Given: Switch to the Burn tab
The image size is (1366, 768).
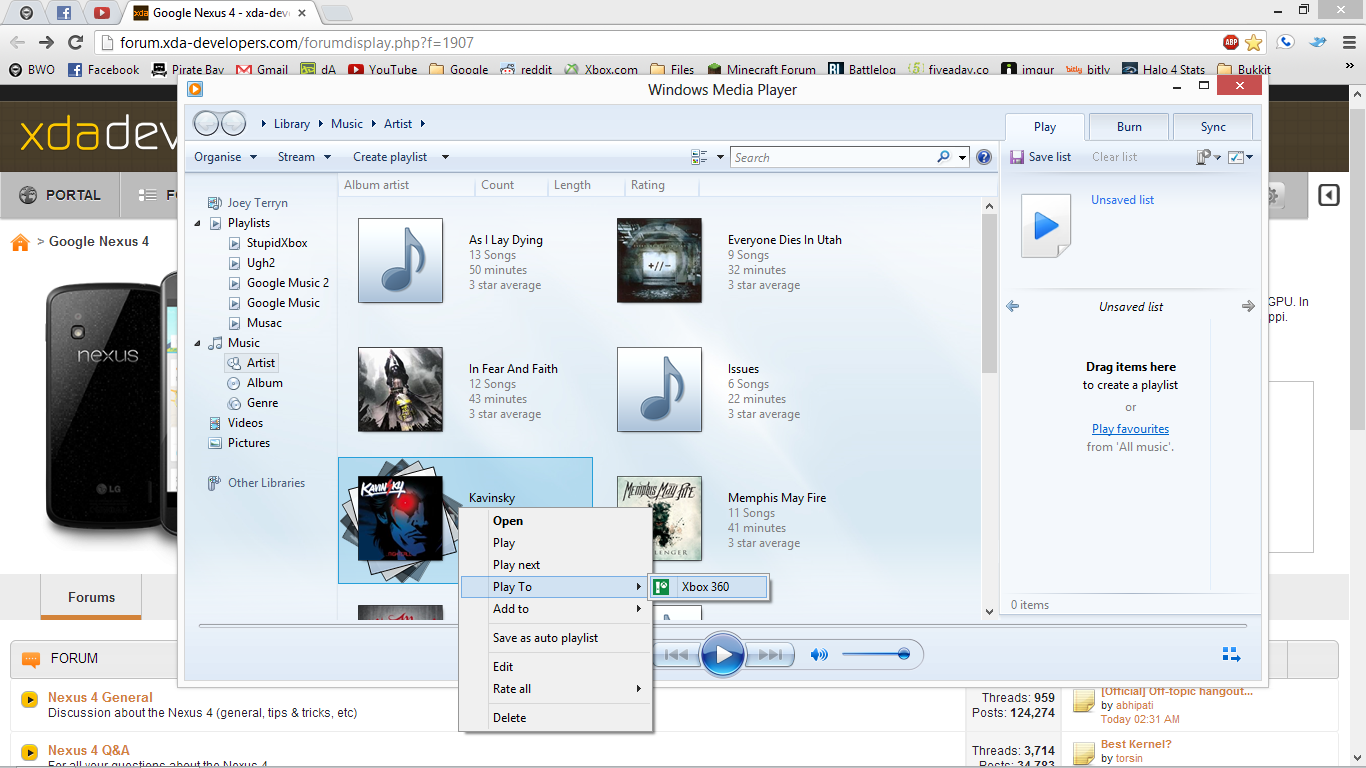Looking at the screenshot, I should (1129, 127).
